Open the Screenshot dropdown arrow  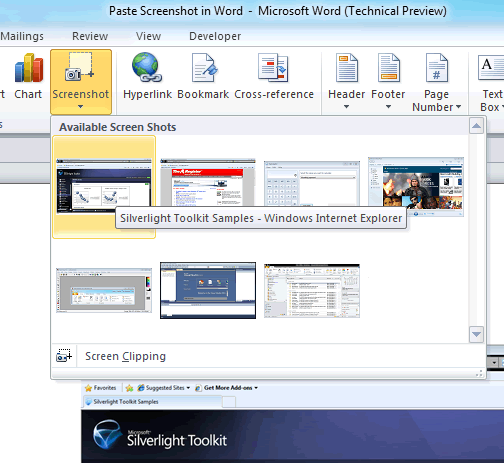(80, 107)
